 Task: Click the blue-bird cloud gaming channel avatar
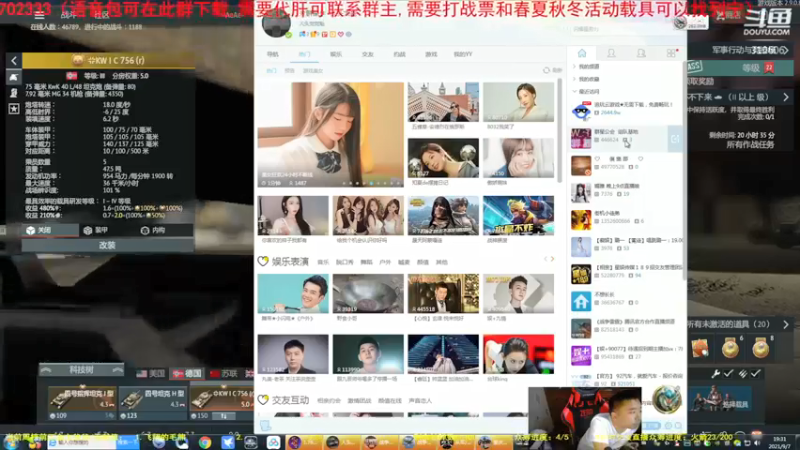[581, 111]
